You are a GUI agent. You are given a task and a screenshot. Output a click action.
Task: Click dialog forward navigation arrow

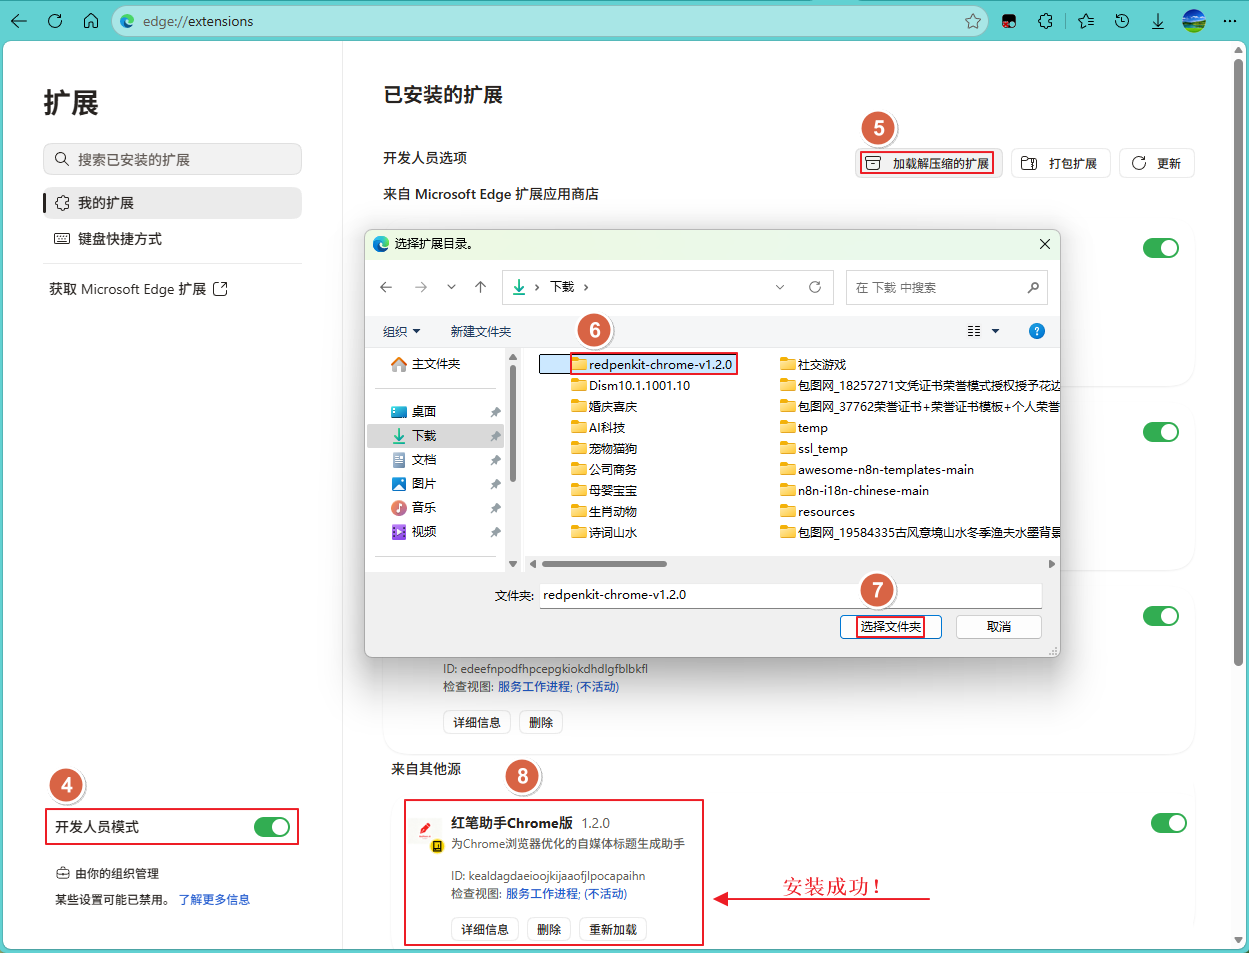coord(421,287)
